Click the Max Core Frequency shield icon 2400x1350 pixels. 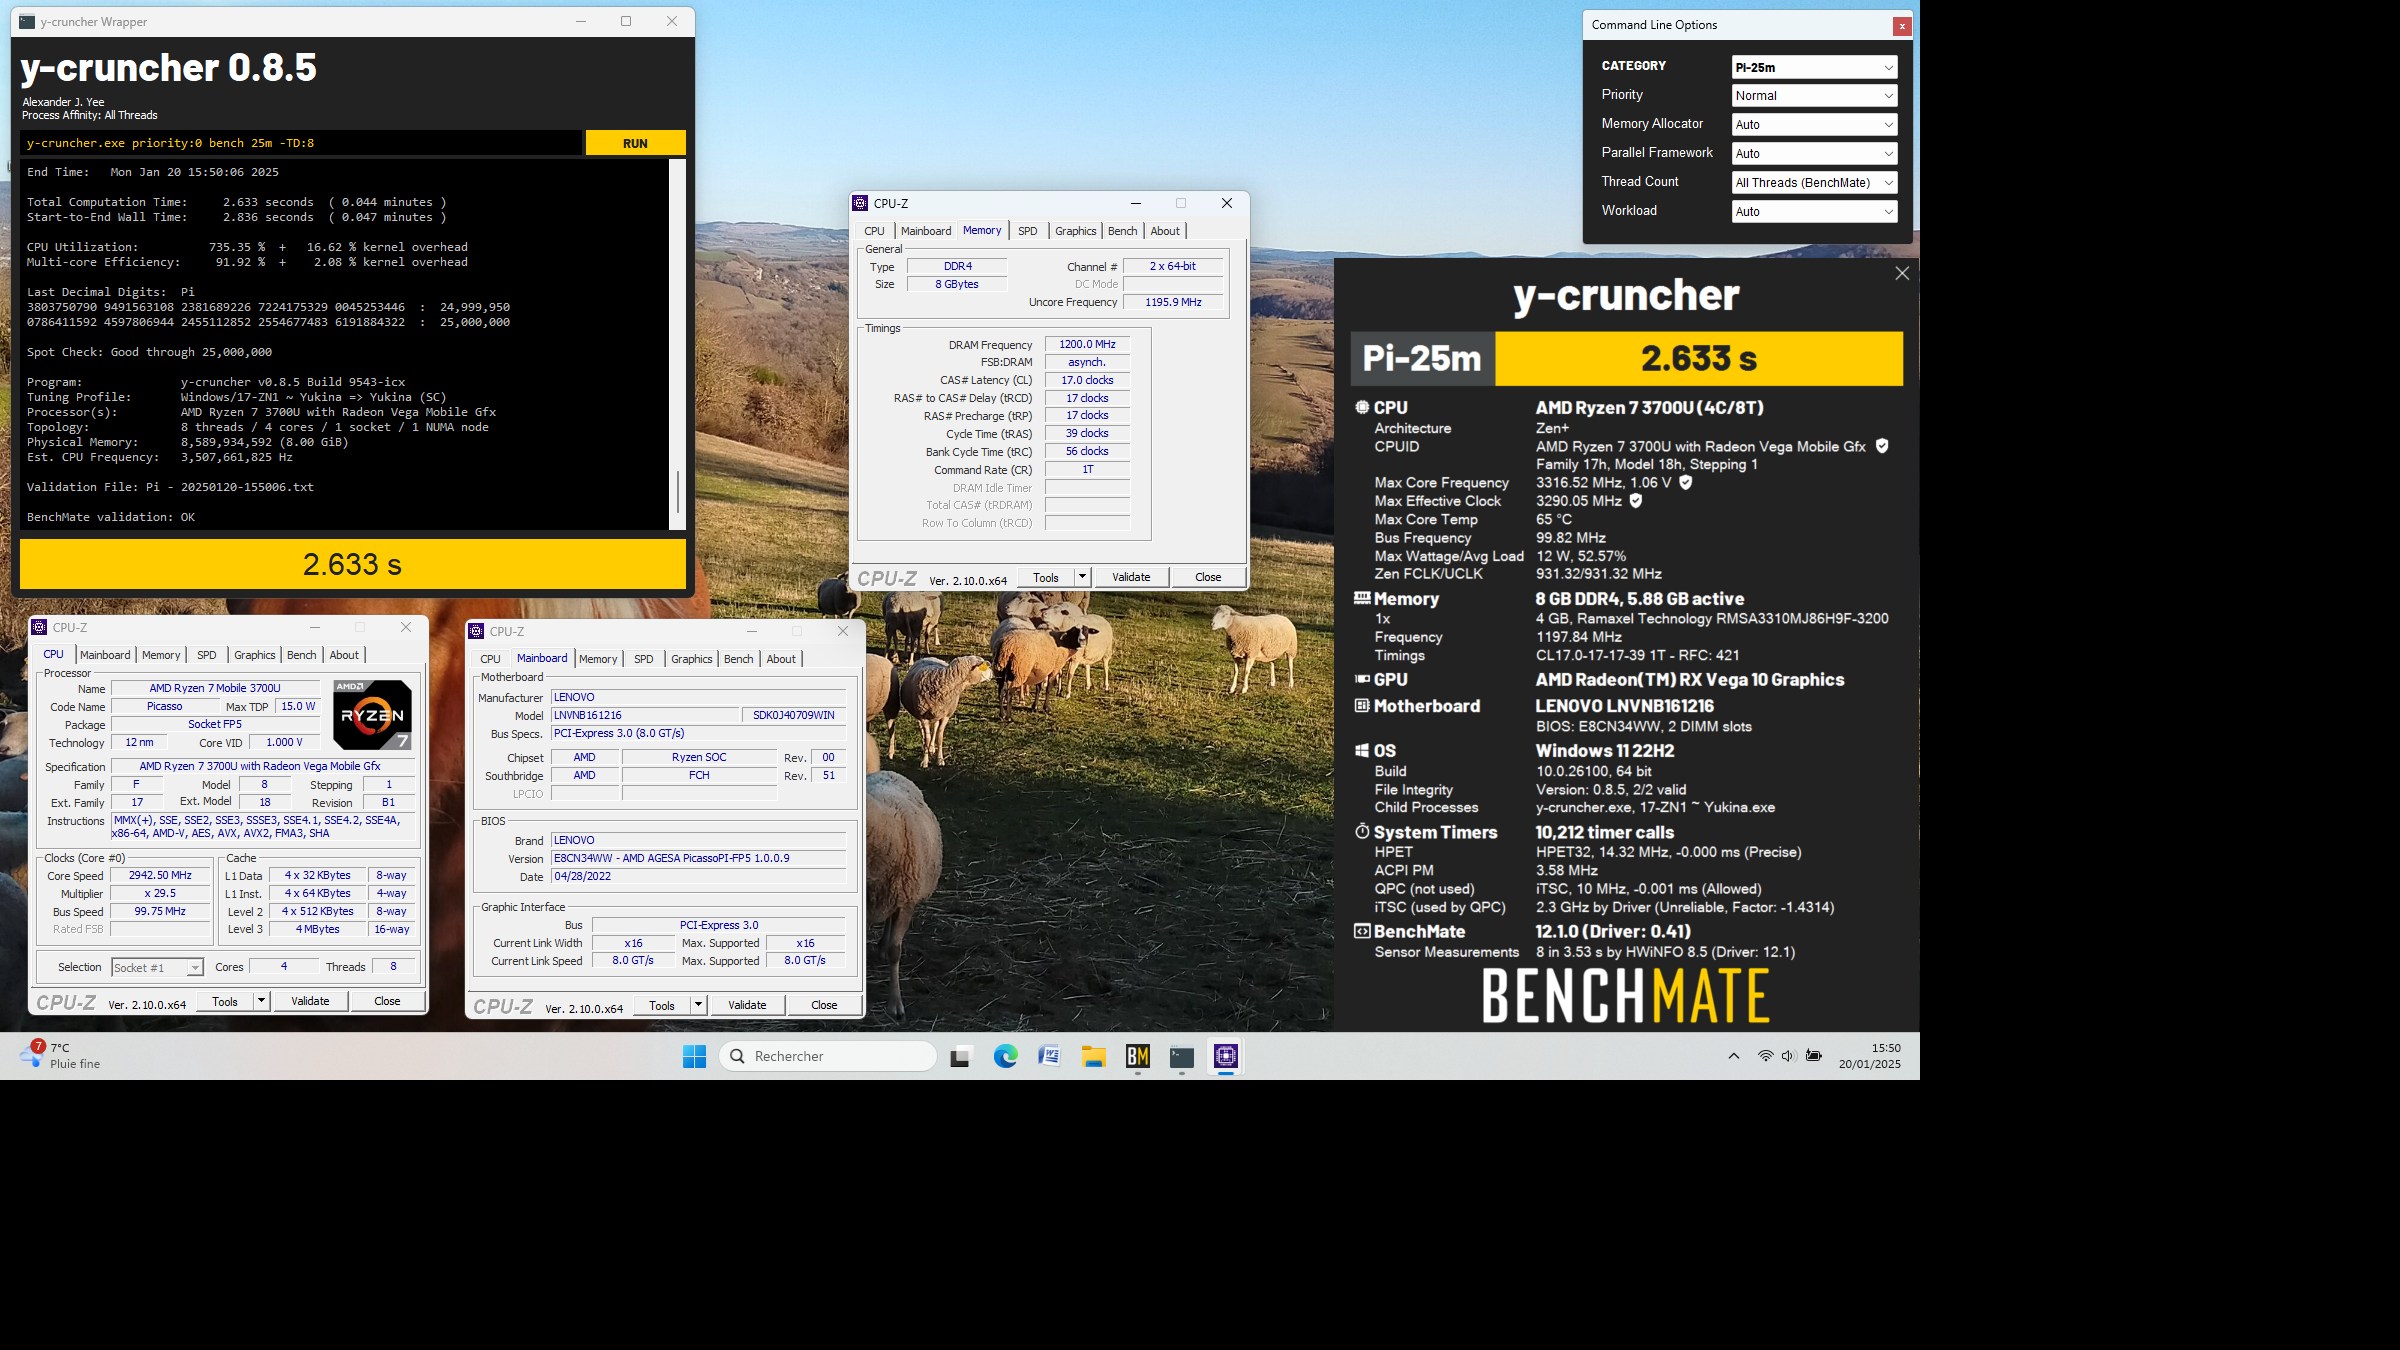click(x=1685, y=483)
